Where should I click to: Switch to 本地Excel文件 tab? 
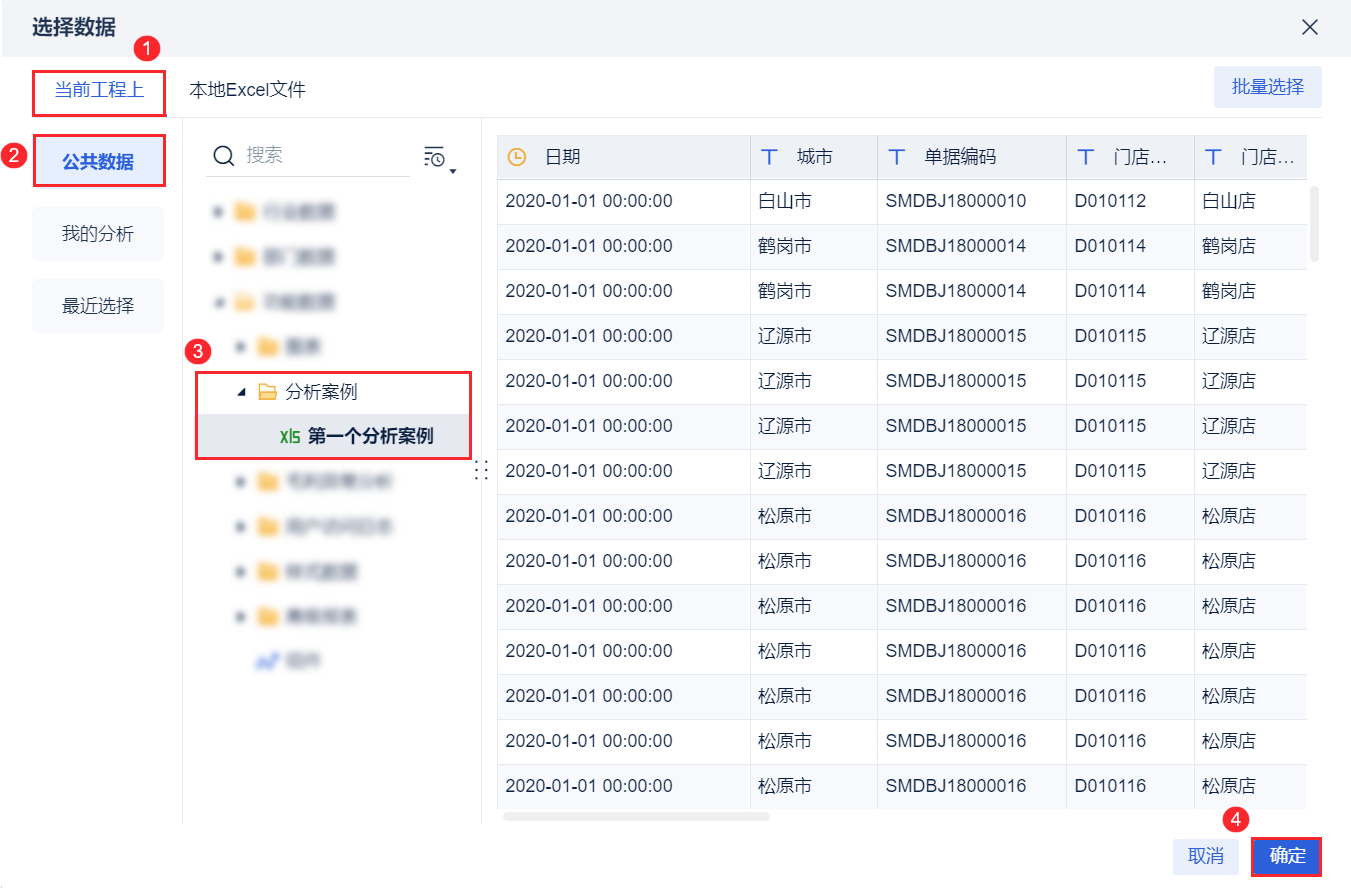[x=247, y=90]
